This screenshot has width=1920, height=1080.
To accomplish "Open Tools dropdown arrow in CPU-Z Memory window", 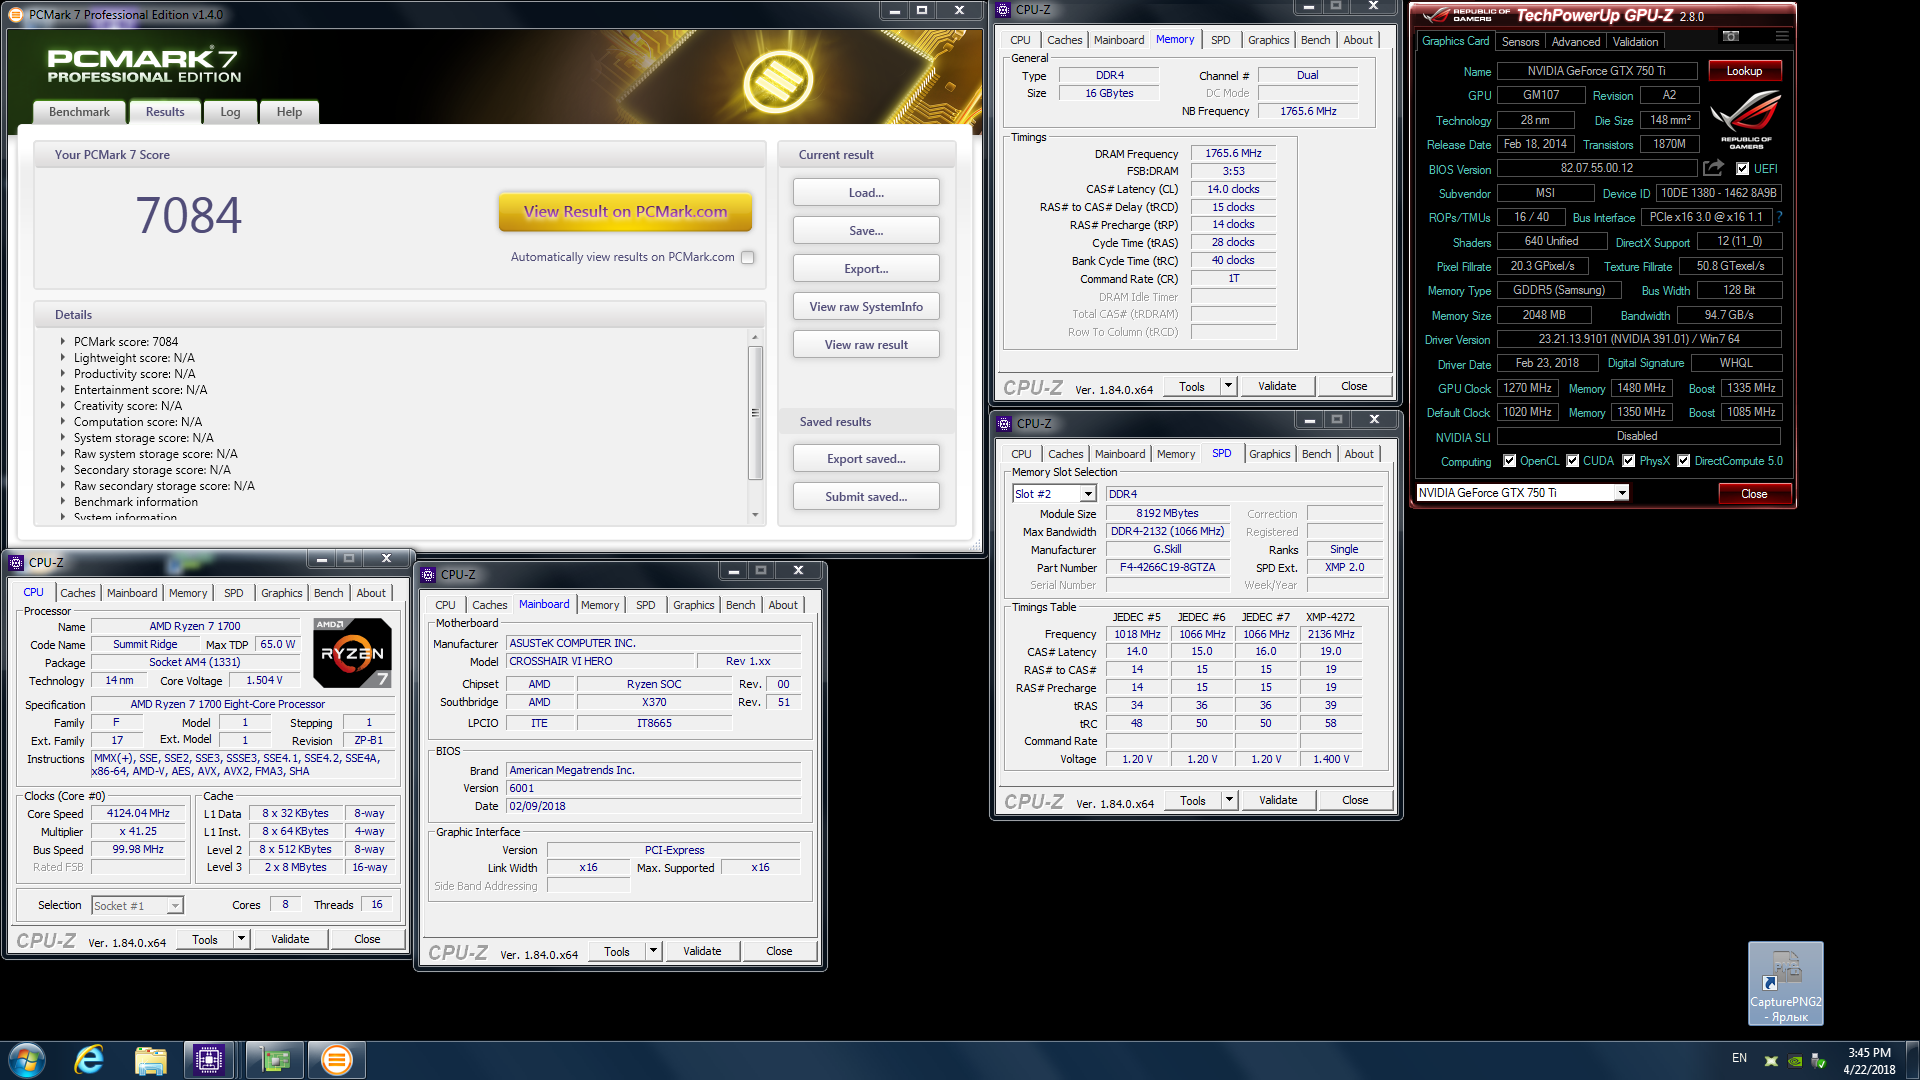I will (1229, 386).
